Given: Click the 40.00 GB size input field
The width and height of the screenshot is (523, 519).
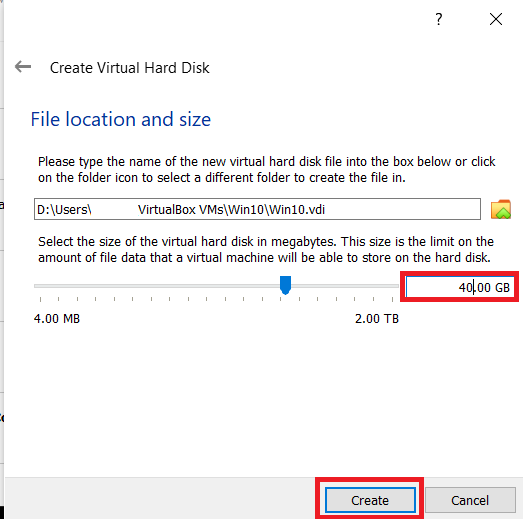Looking at the screenshot, I should coord(460,287).
